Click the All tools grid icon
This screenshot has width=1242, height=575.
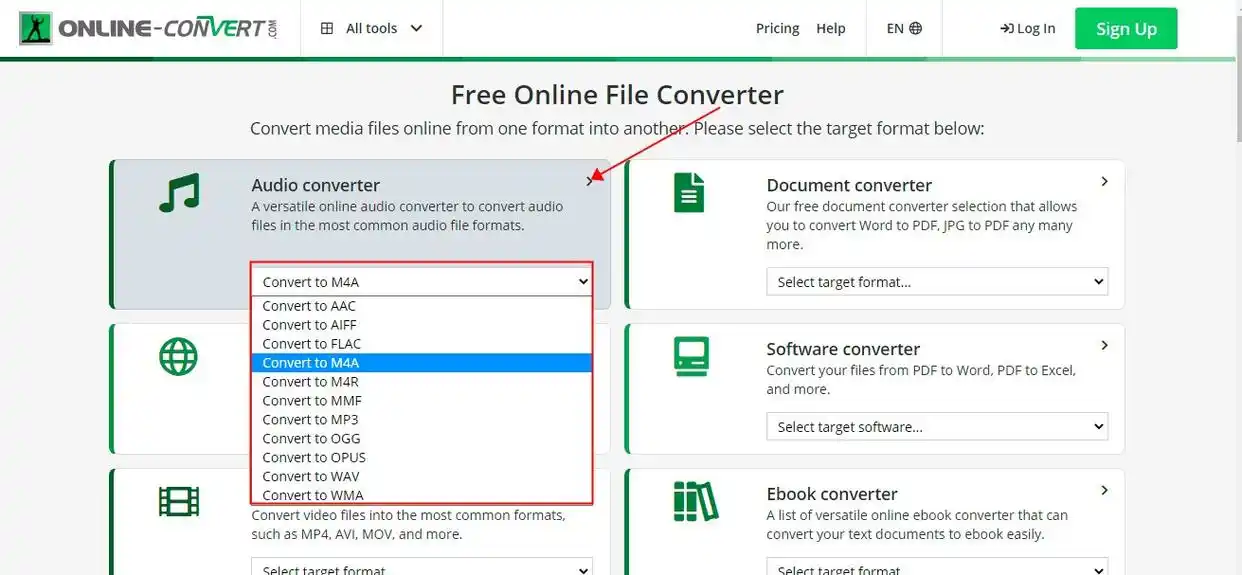click(x=327, y=28)
